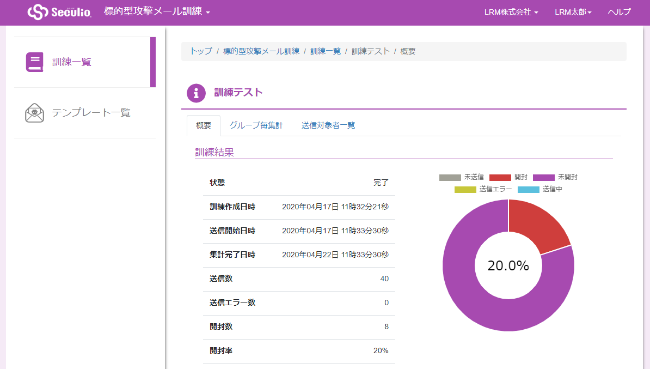This screenshot has width=650, height=369.
Task: Toggle the yellow 送信エラー legend swatch
Action: coord(465,189)
